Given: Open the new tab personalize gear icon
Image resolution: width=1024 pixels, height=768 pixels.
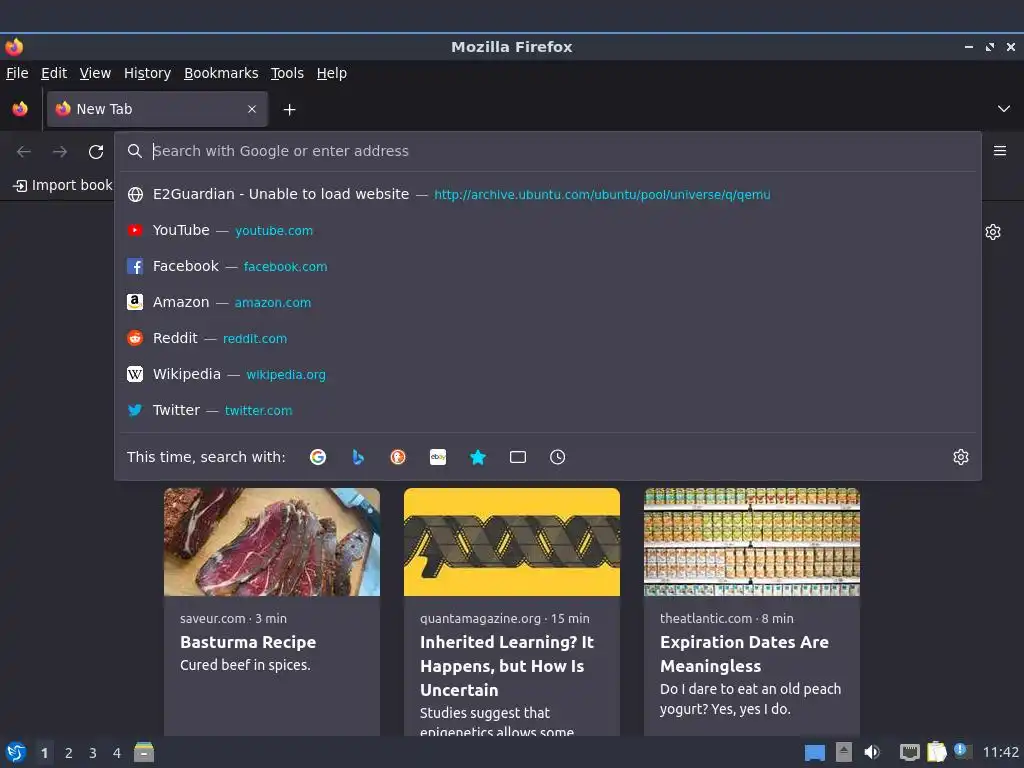Looking at the screenshot, I should coord(993,232).
